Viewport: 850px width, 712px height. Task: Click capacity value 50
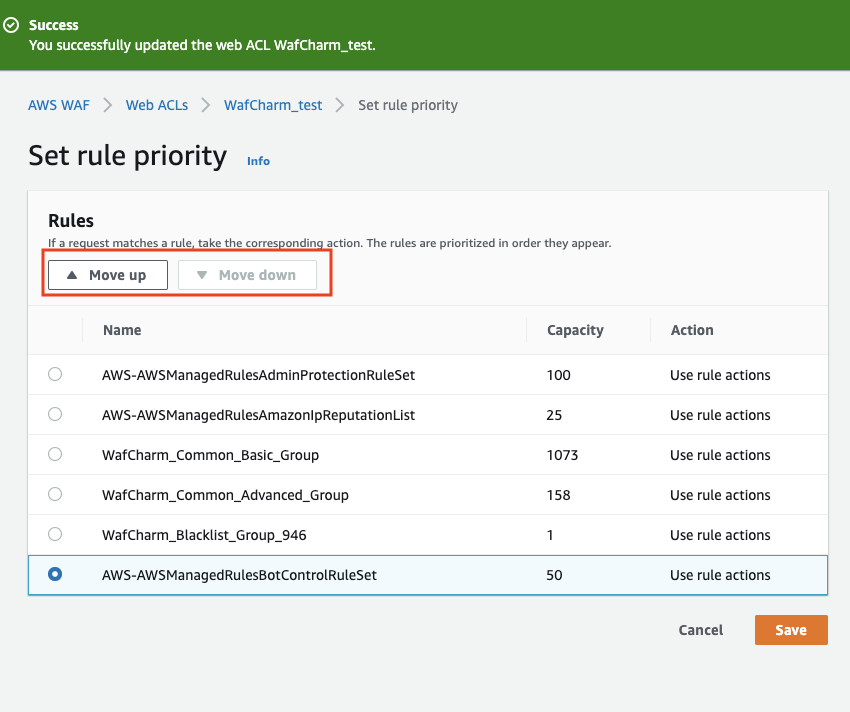554,575
